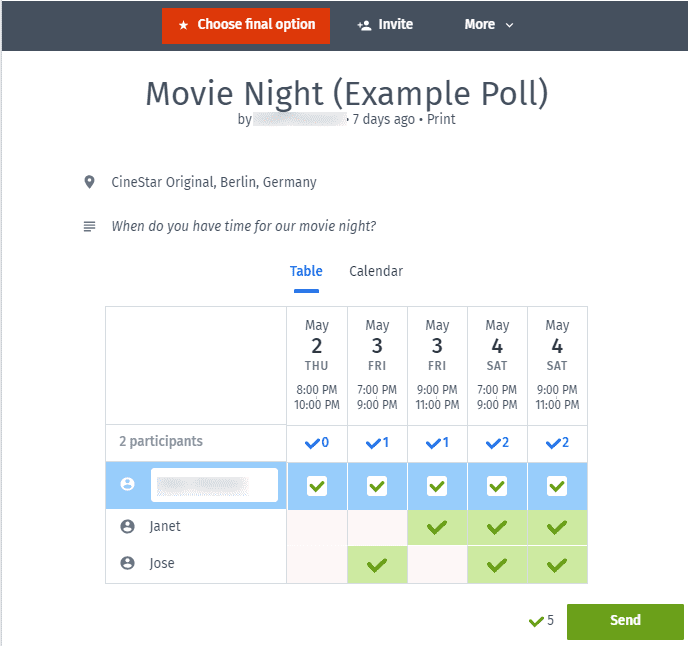The height and width of the screenshot is (646, 688).
Task: Click the SAT May 4 7:00 PM column header
Action: tap(497, 365)
